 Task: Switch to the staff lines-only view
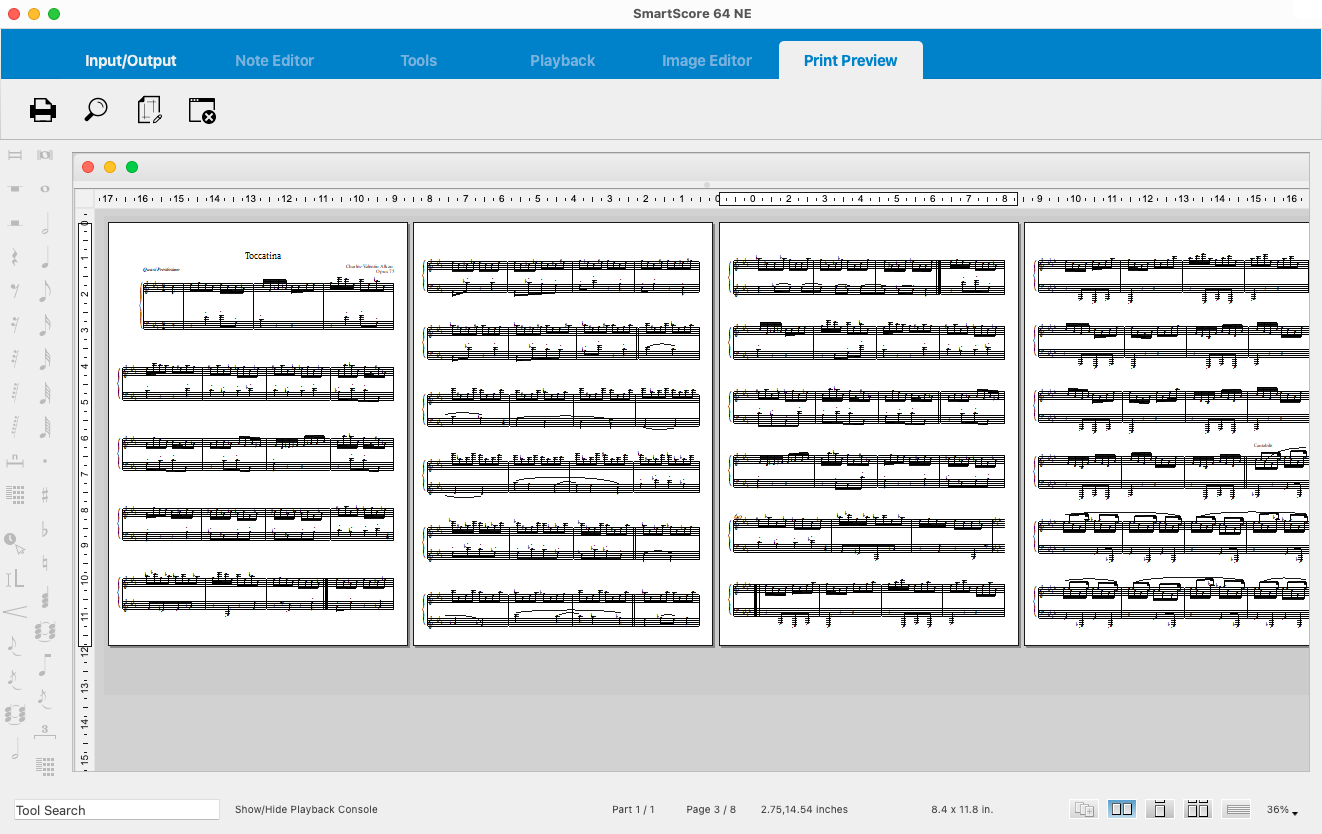1237,809
